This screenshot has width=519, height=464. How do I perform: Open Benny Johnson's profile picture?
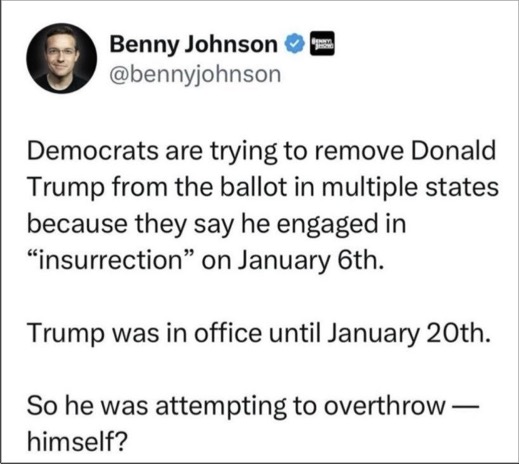(x=62, y=58)
